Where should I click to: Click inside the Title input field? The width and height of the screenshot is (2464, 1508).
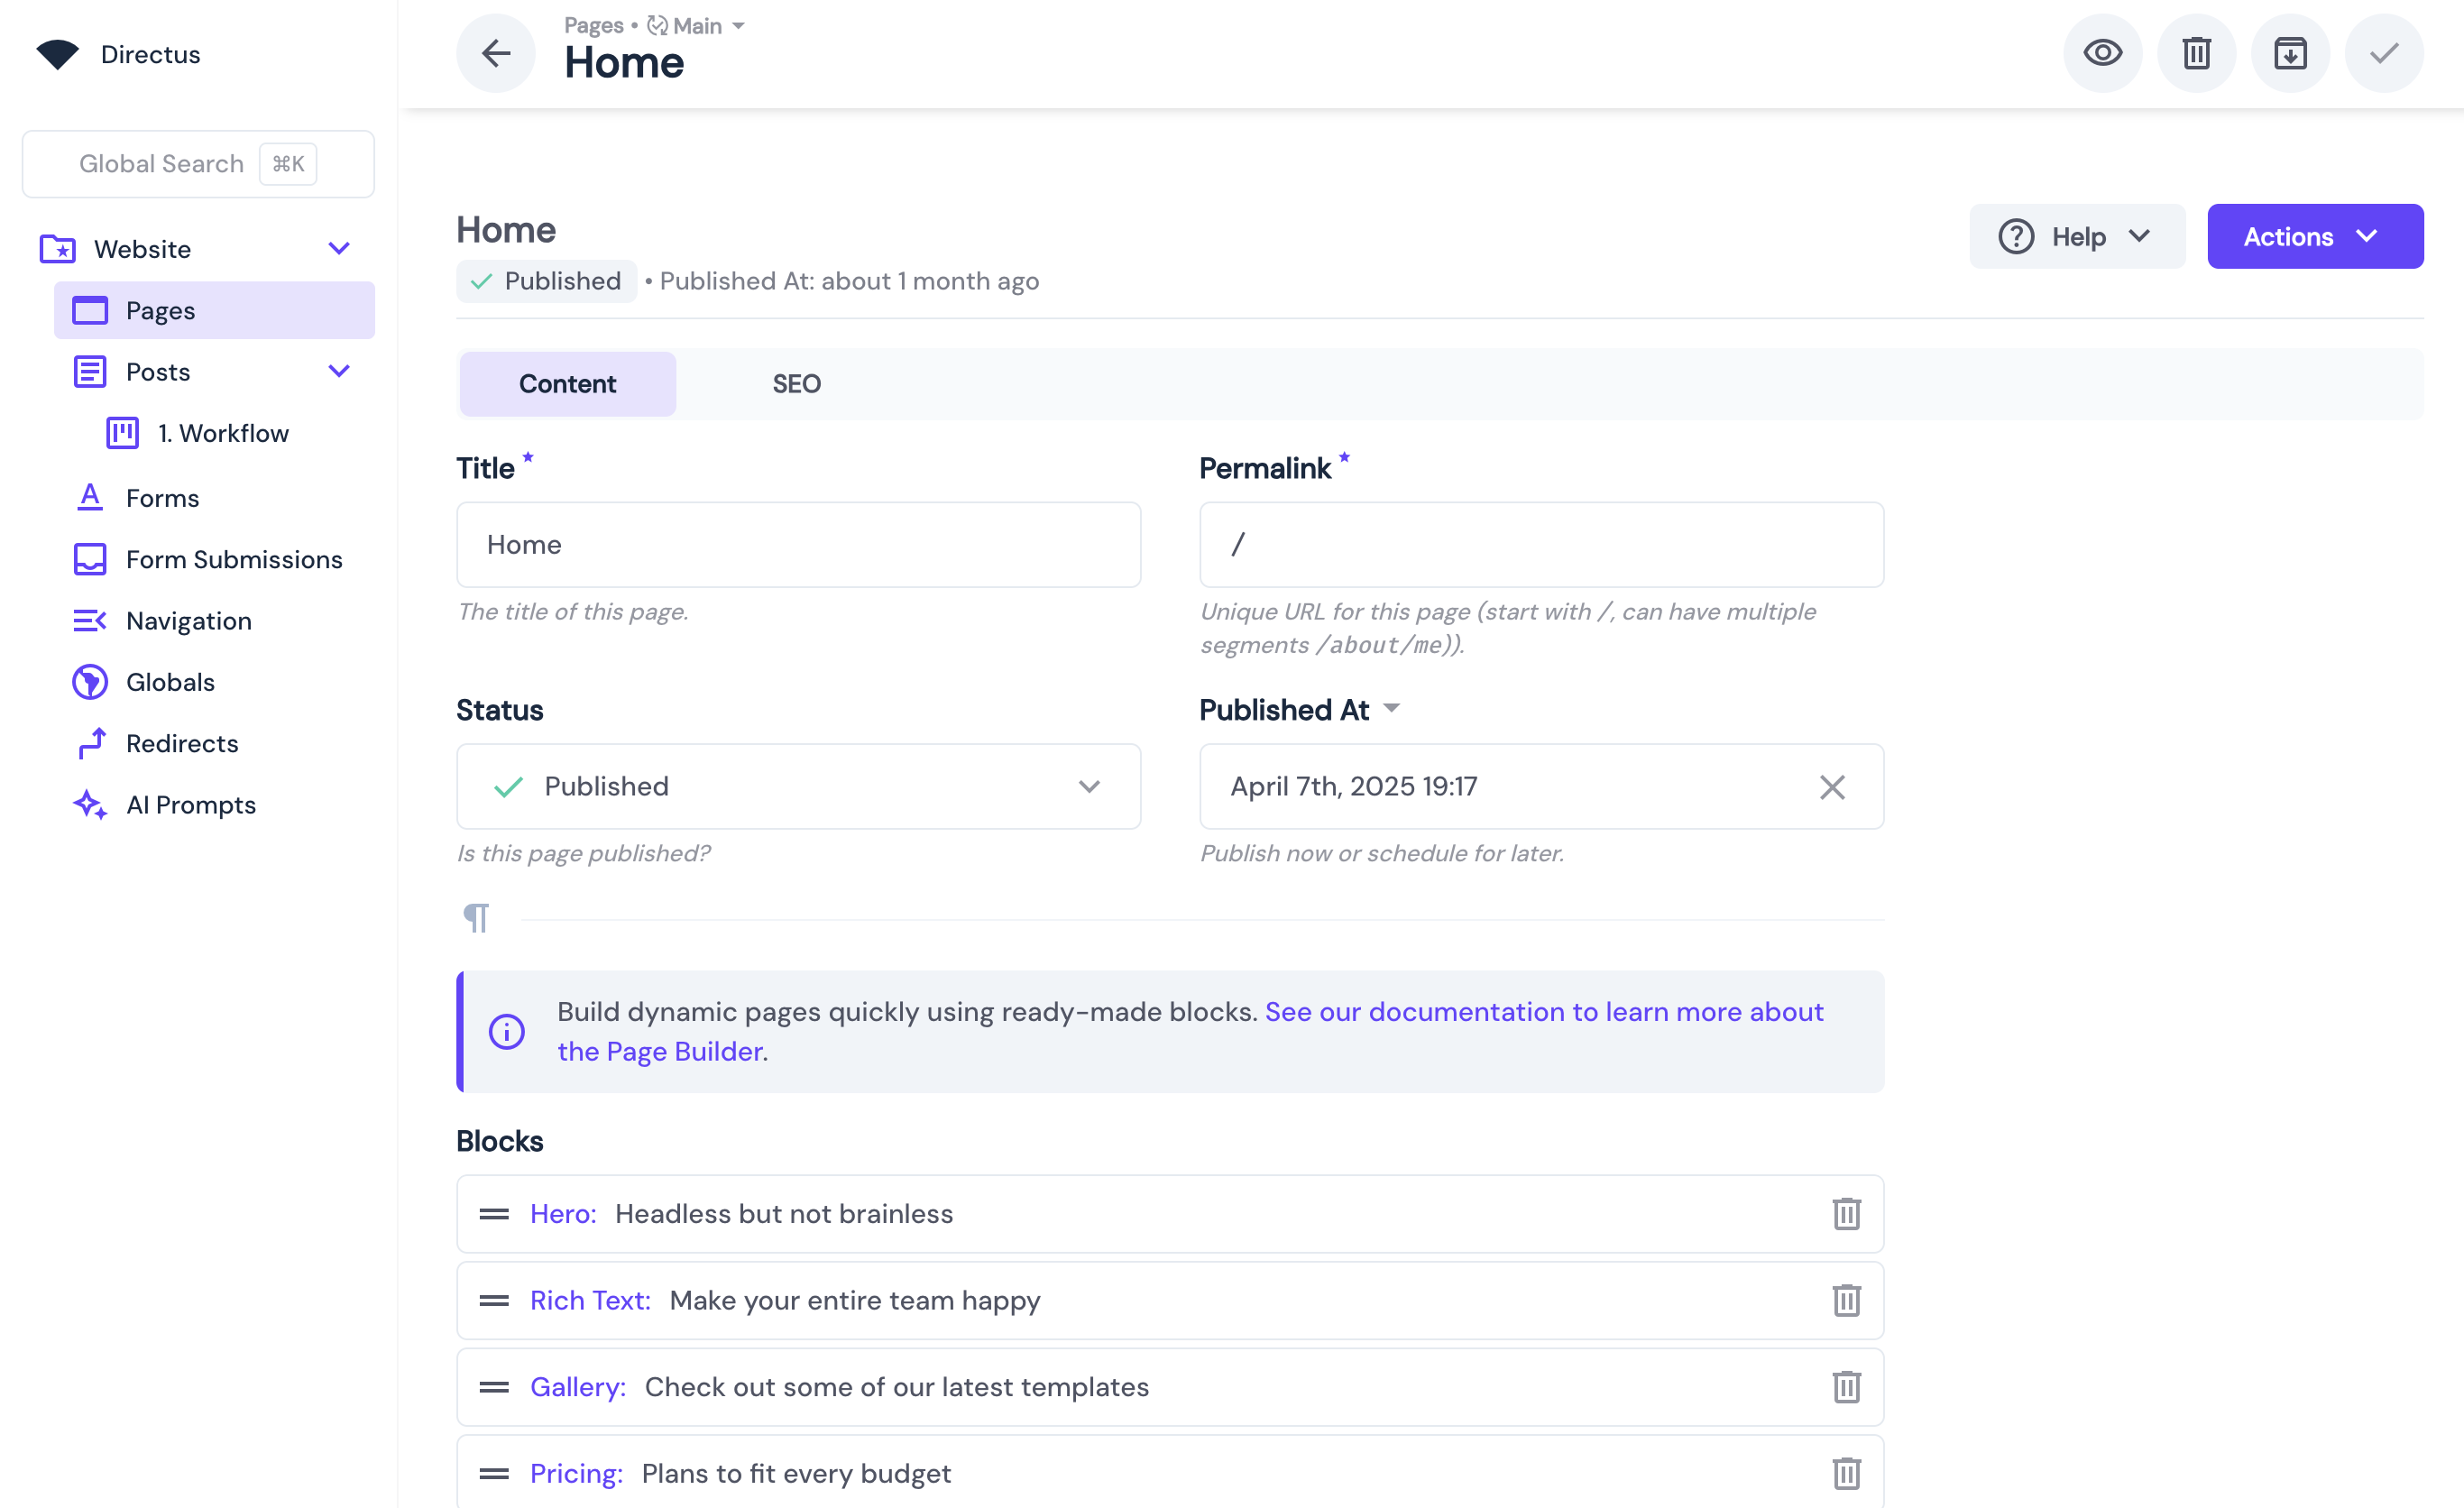(798, 544)
